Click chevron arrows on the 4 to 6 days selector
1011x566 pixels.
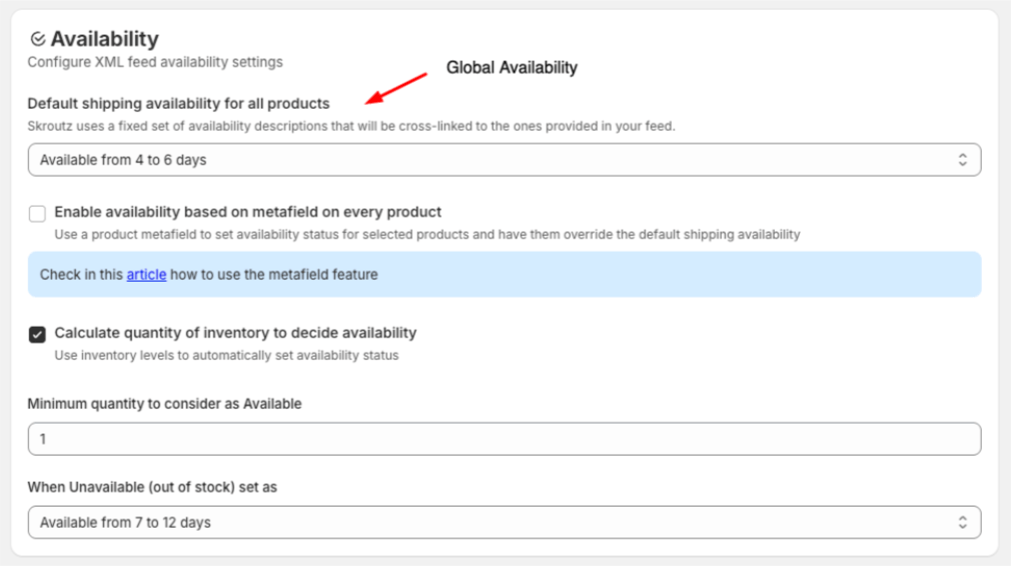pyautogui.click(x=962, y=160)
